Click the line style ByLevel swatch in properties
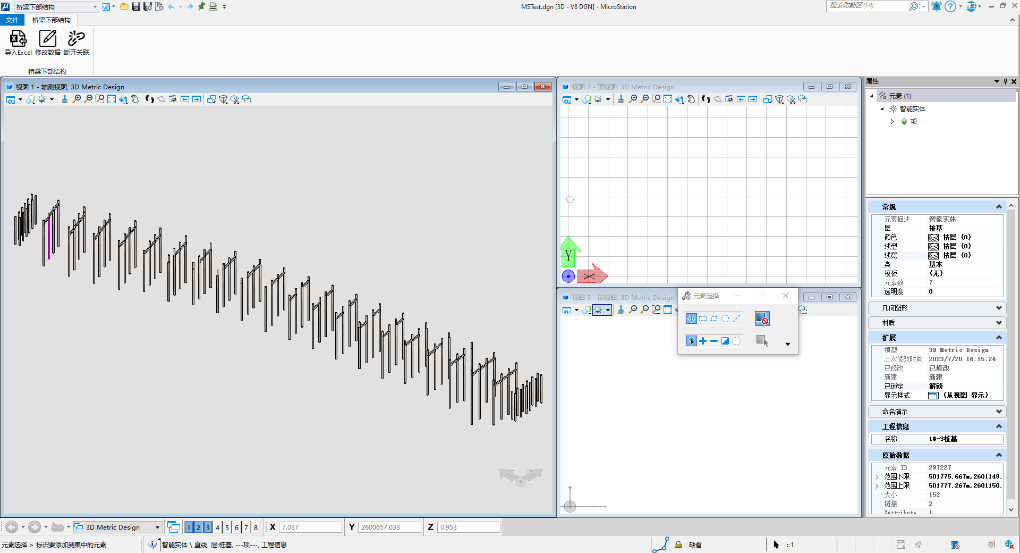This screenshot has width=1020, height=553. tap(933, 247)
